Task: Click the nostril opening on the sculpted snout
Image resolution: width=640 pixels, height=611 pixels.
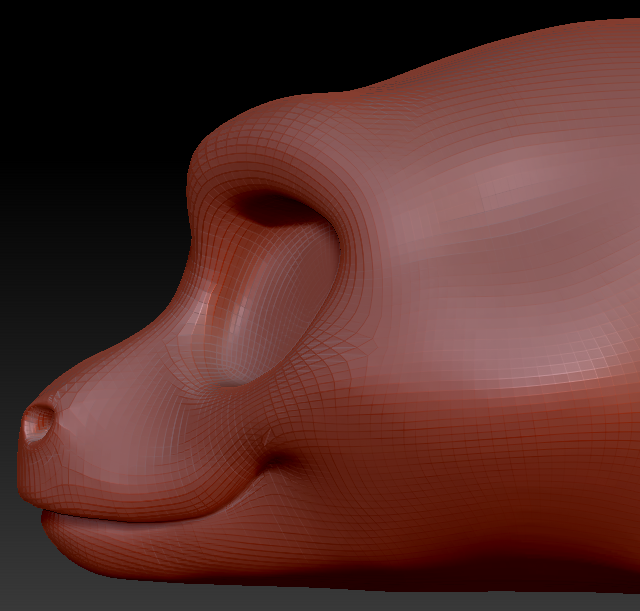Action: [x=38, y=423]
